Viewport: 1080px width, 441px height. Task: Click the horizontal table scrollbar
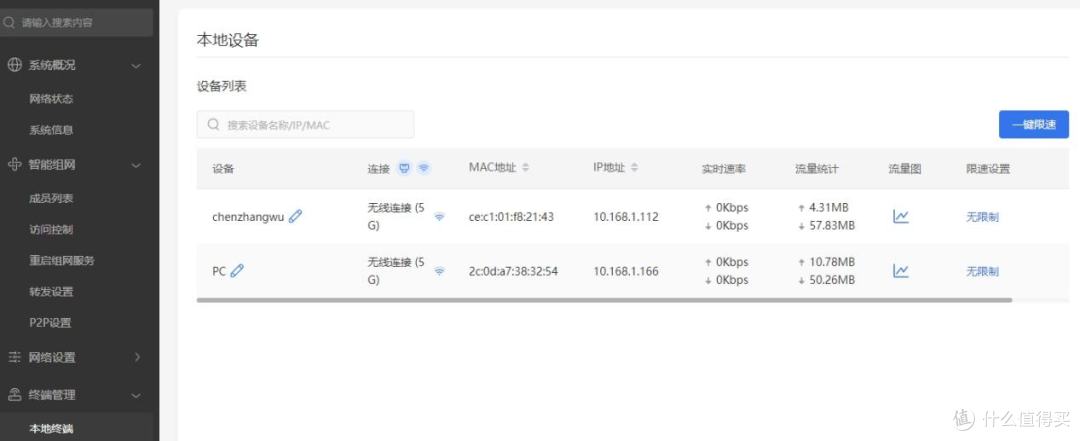click(x=604, y=300)
